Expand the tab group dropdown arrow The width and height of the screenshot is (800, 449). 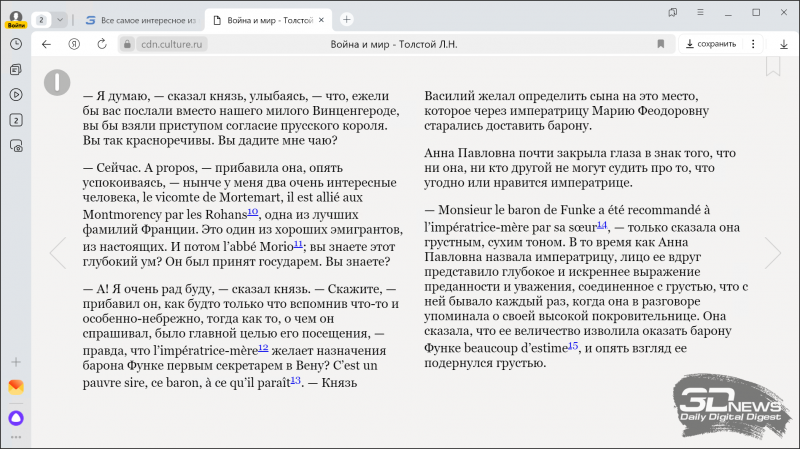[60, 19]
